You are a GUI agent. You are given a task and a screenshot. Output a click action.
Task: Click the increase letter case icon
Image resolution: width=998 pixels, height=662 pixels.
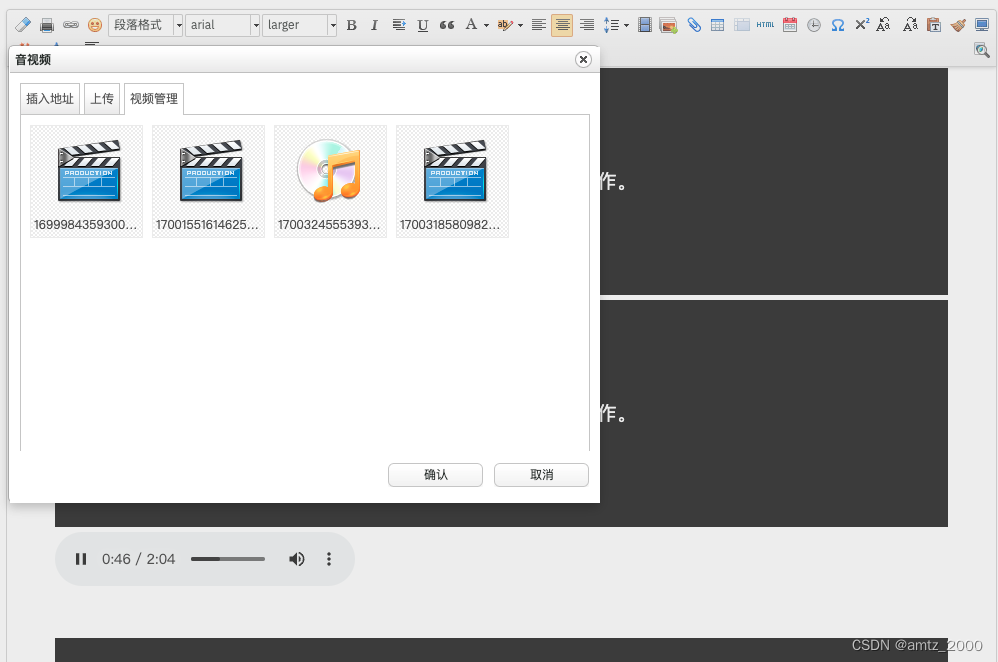coord(911,25)
